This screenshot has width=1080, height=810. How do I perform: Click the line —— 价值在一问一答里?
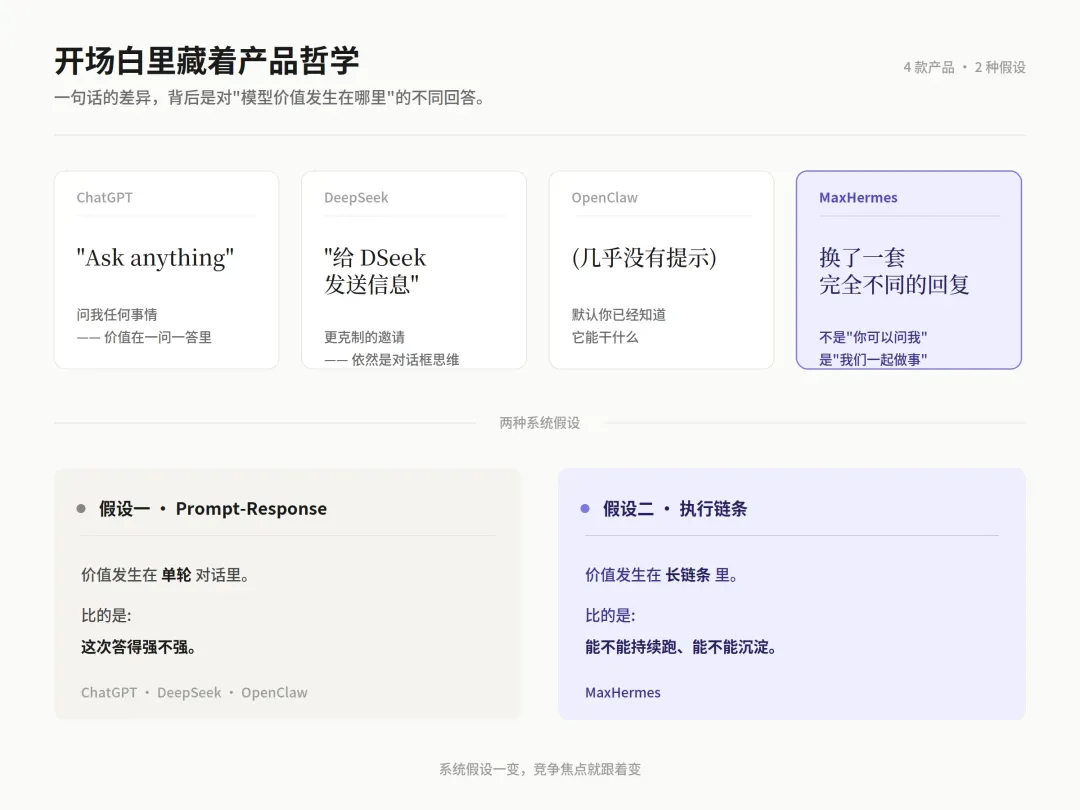pyautogui.click(x=144, y=338)
